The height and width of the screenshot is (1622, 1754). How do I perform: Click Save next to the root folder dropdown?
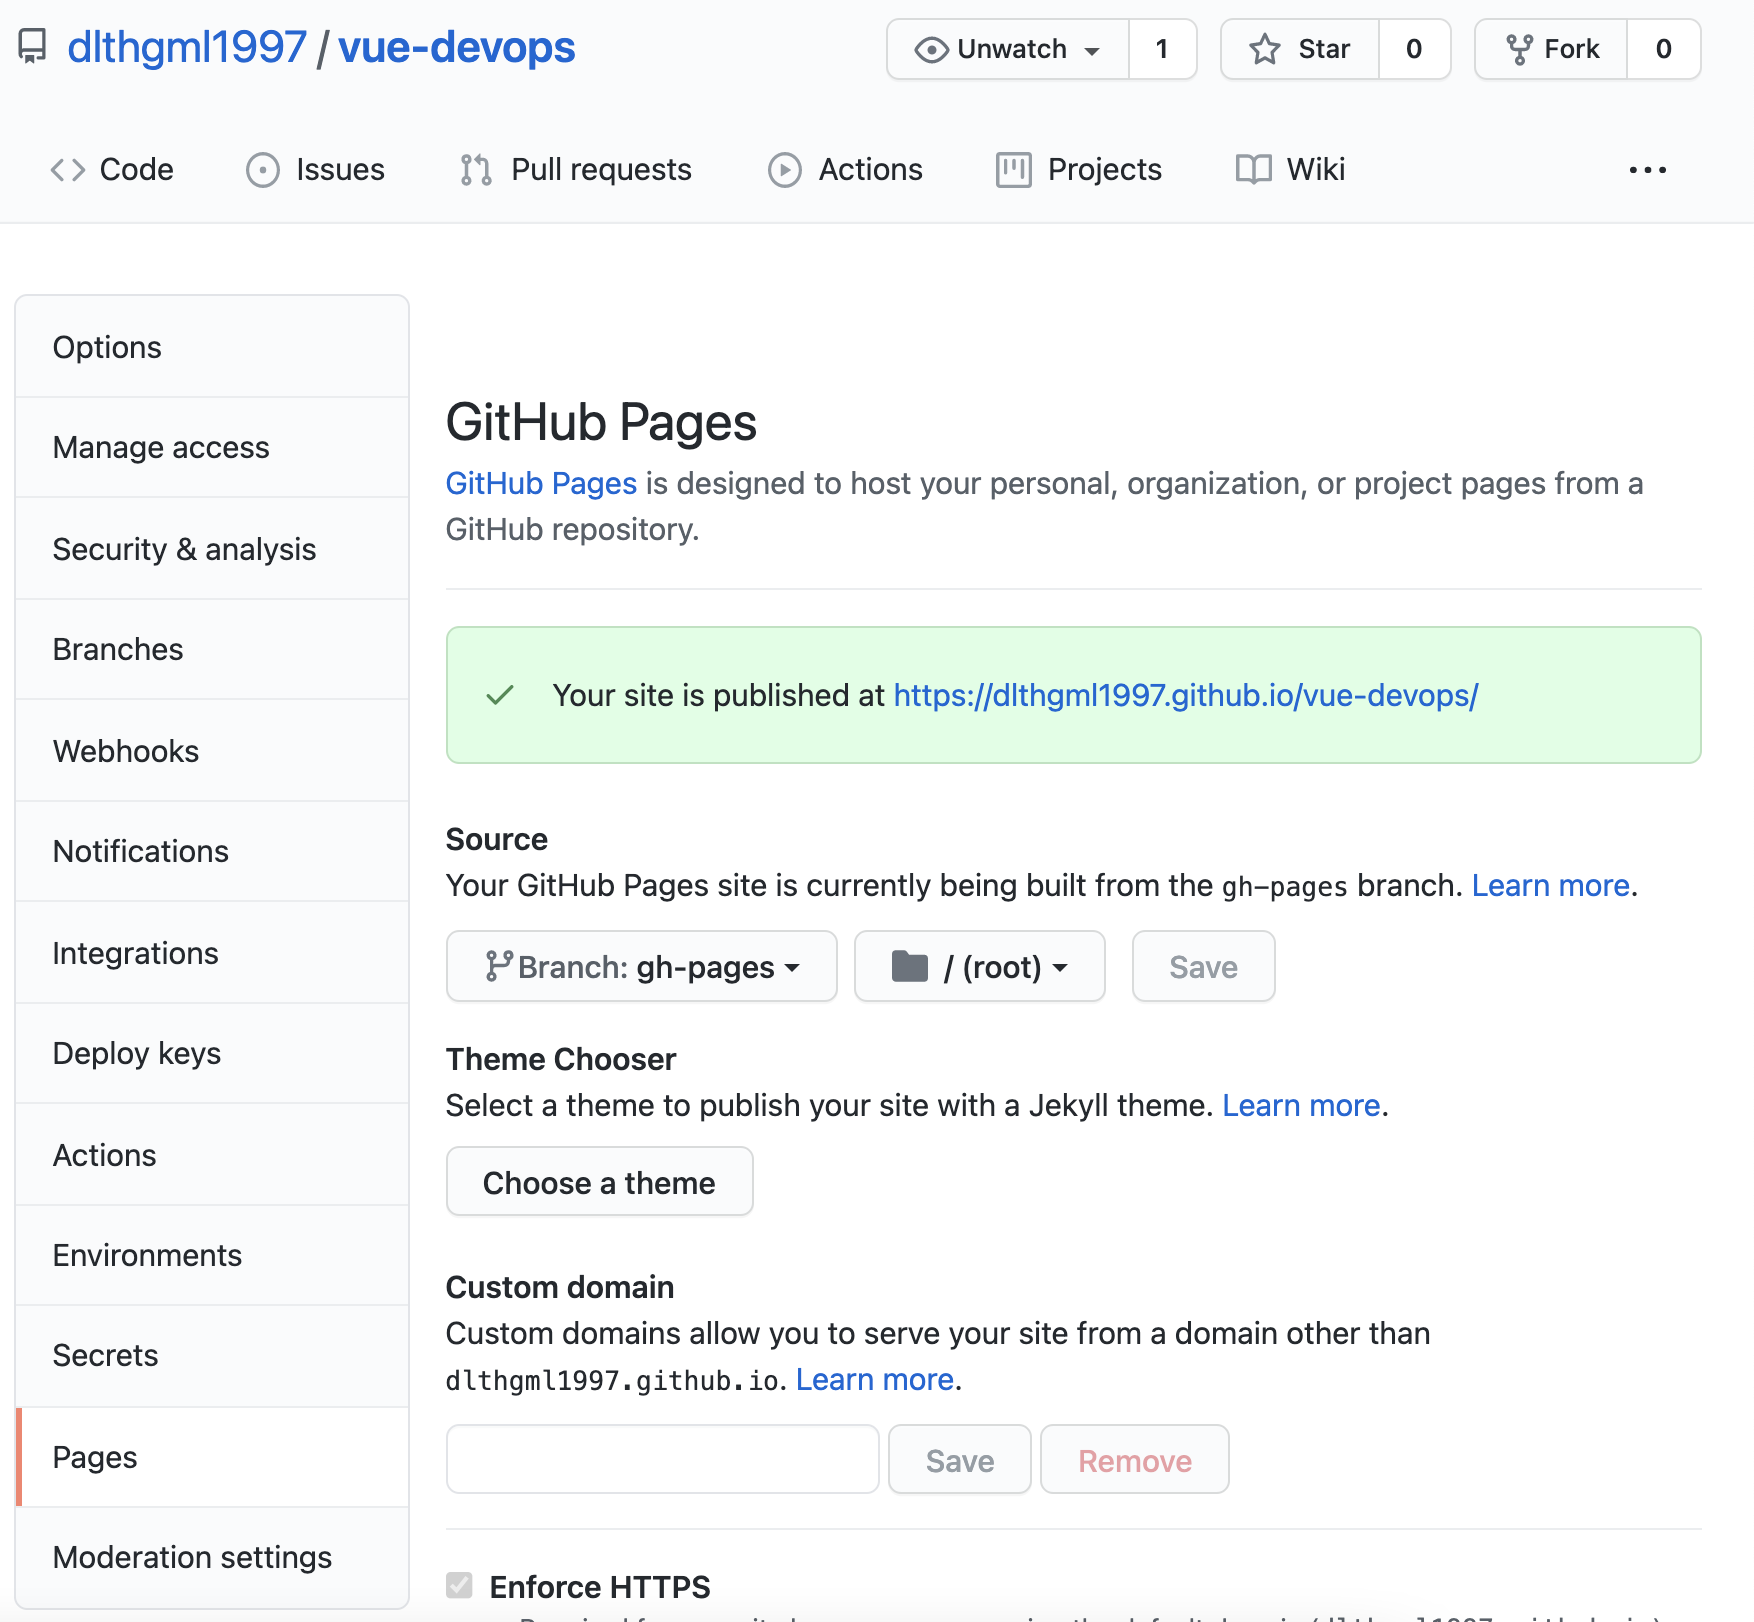click(1204, 966)
